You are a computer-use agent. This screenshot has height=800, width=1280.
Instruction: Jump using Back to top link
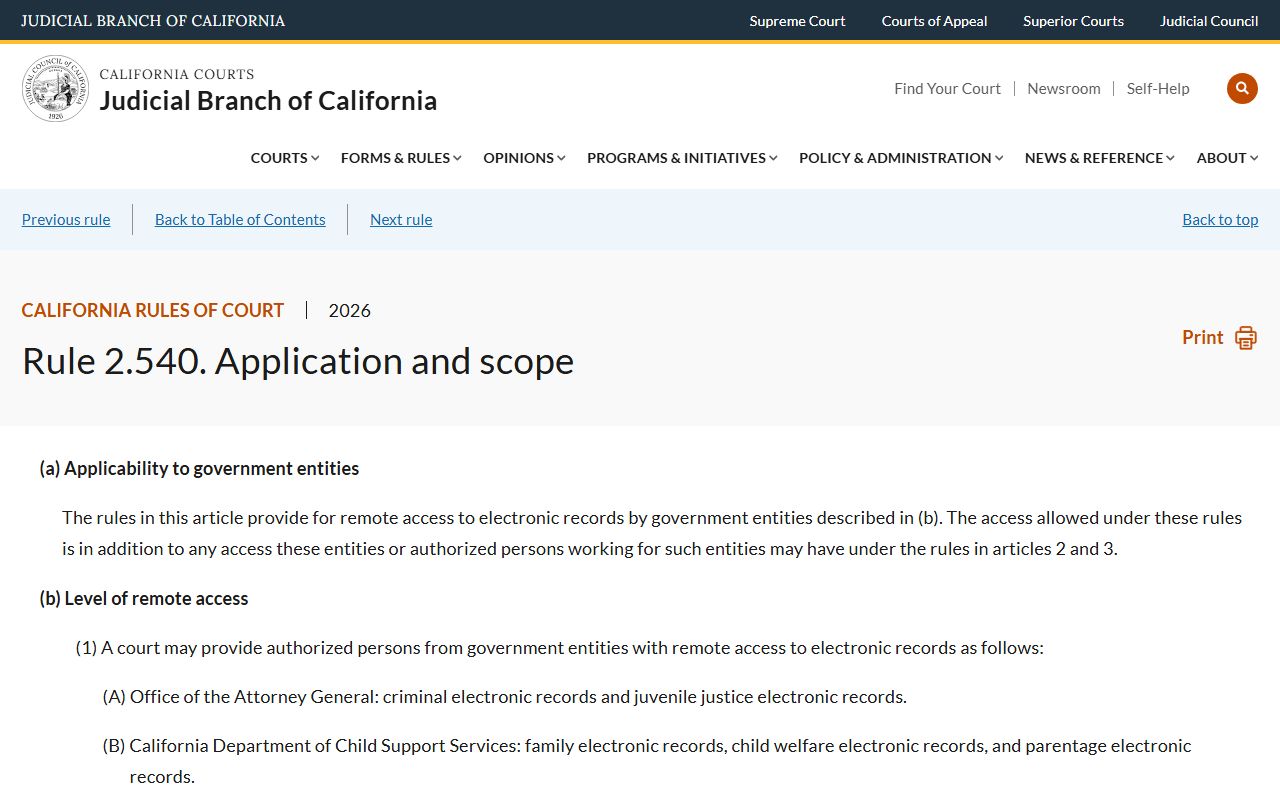[1220, 220]
